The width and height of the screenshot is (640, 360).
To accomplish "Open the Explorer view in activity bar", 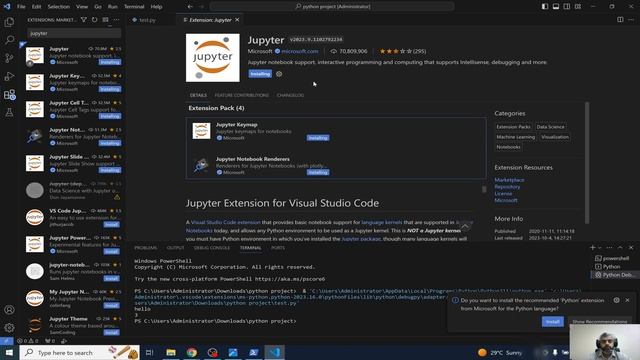I will pos(9,22).
